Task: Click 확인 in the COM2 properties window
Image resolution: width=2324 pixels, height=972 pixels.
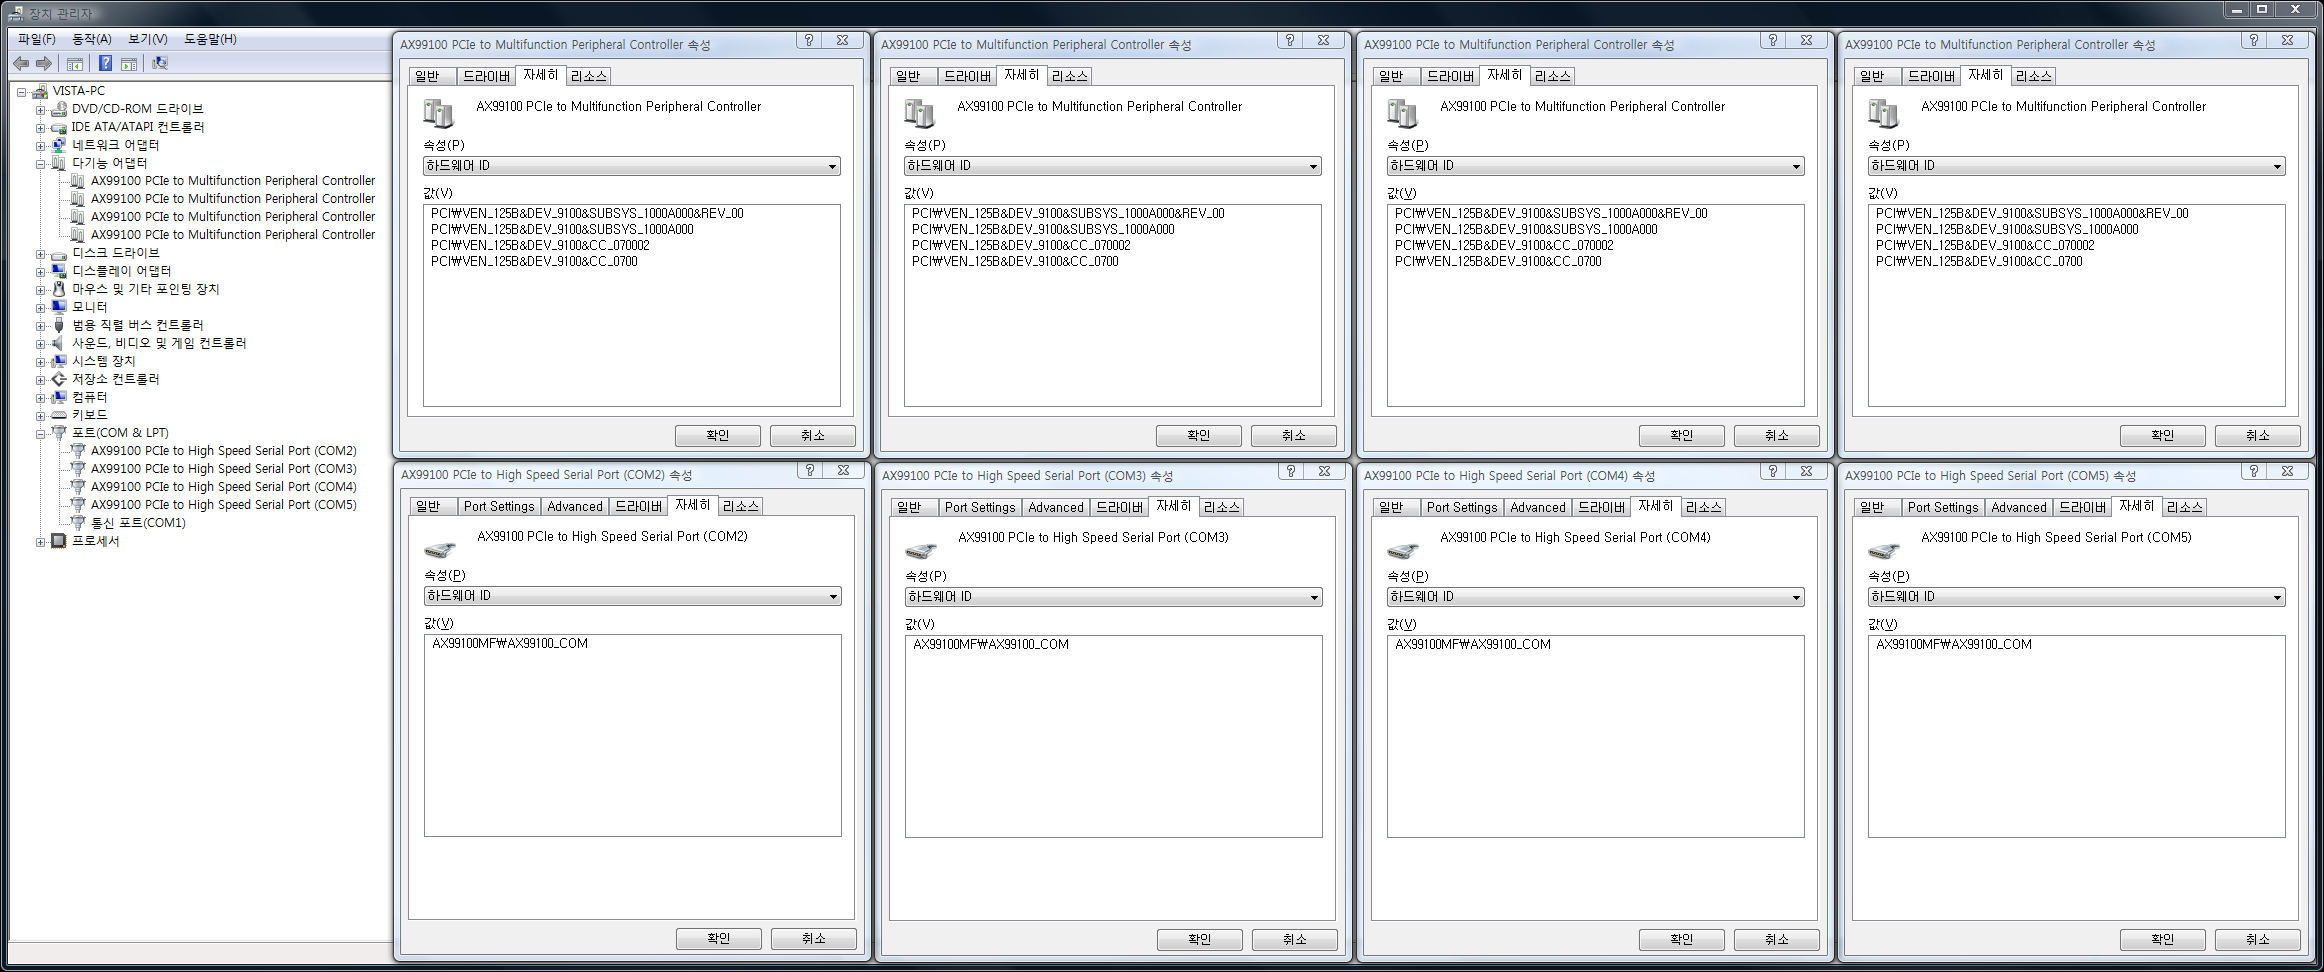Action: coord(718,939)
